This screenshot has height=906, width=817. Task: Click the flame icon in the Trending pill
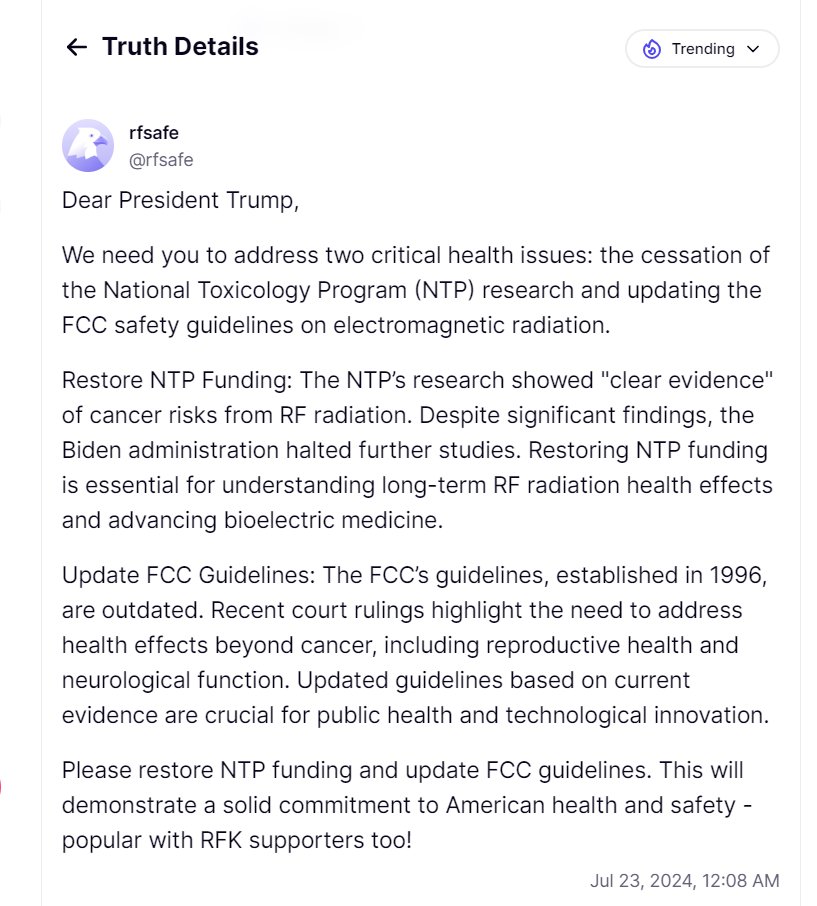(652, 49)
